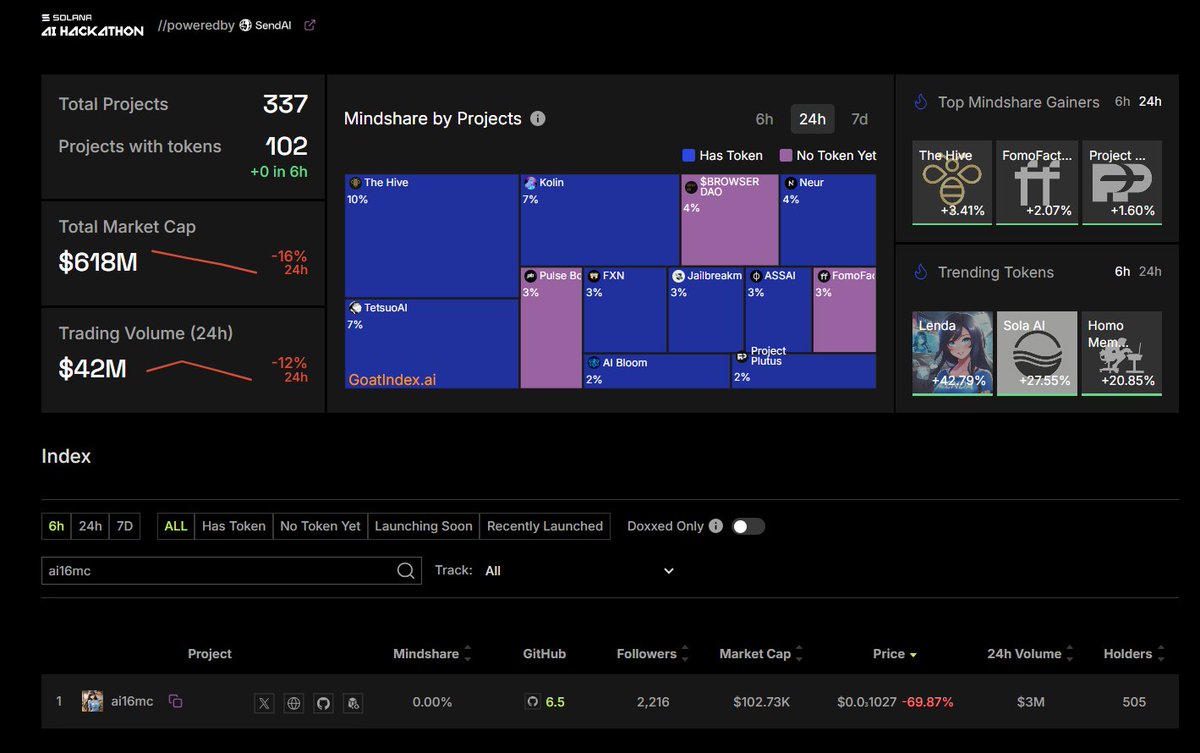
Task: Click the ASSAI icon in the treemap
Action: tap(755, 276)
